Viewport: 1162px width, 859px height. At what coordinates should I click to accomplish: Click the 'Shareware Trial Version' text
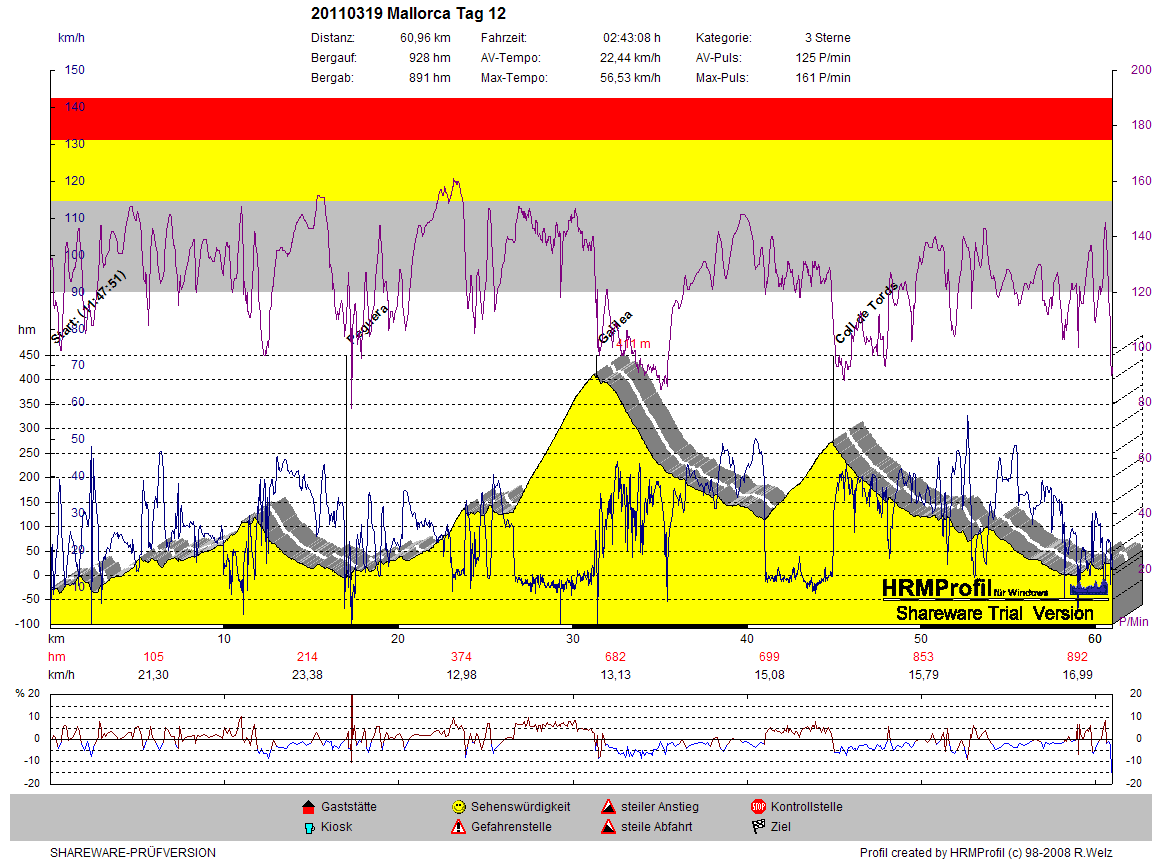[x=994, y=613]
